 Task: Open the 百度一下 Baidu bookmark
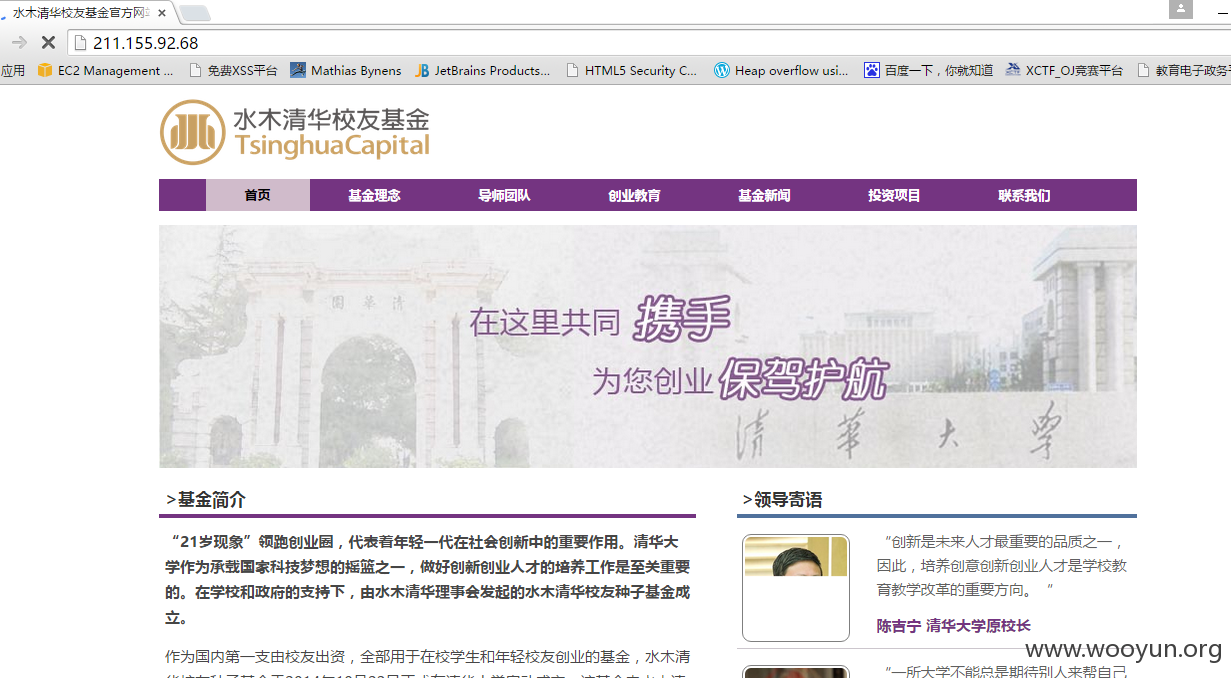929,71
